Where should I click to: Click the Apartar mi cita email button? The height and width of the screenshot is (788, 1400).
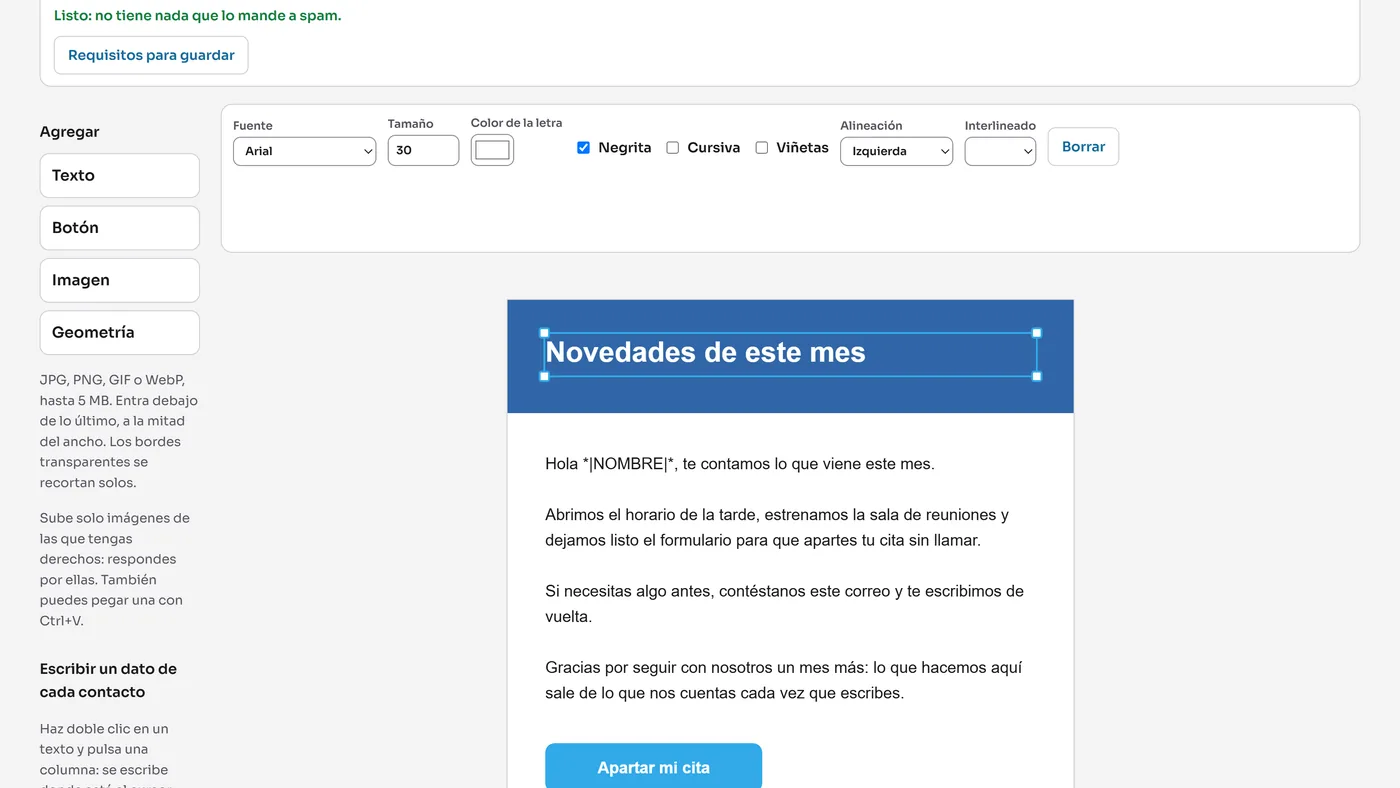point(654,768)
